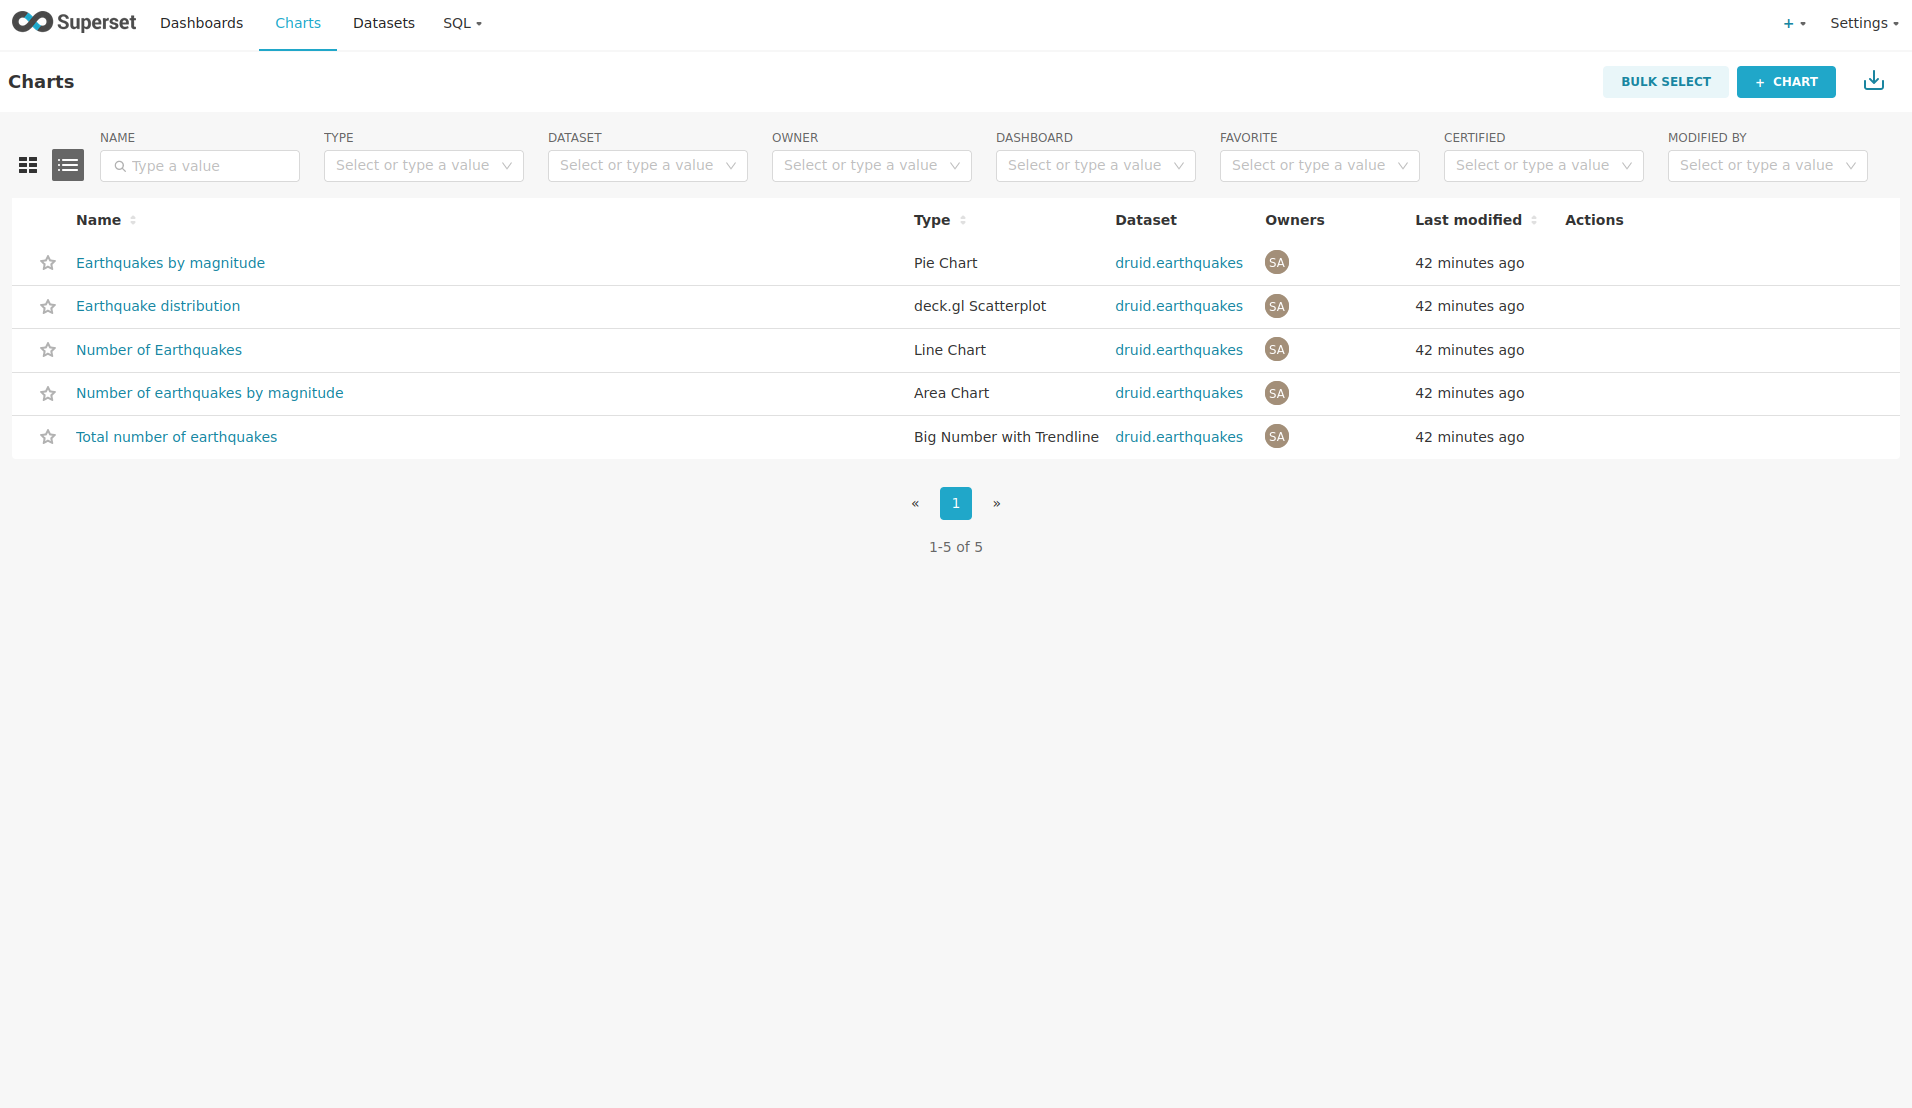Switch to list view layout
Screen dimensions: 1912x1108
coord(68,166)
